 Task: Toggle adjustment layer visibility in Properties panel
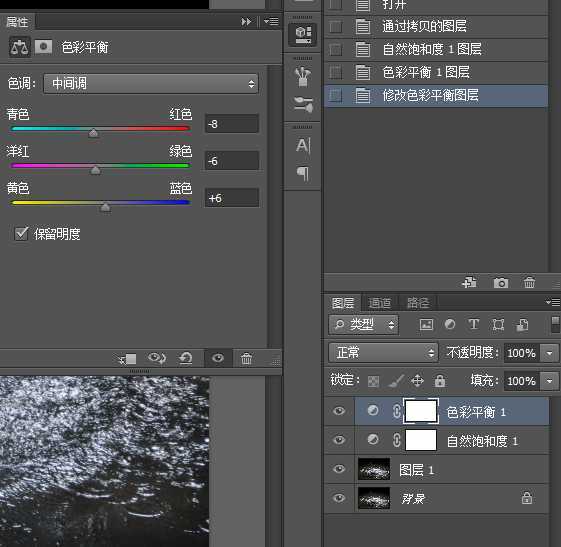pos(218,358)
